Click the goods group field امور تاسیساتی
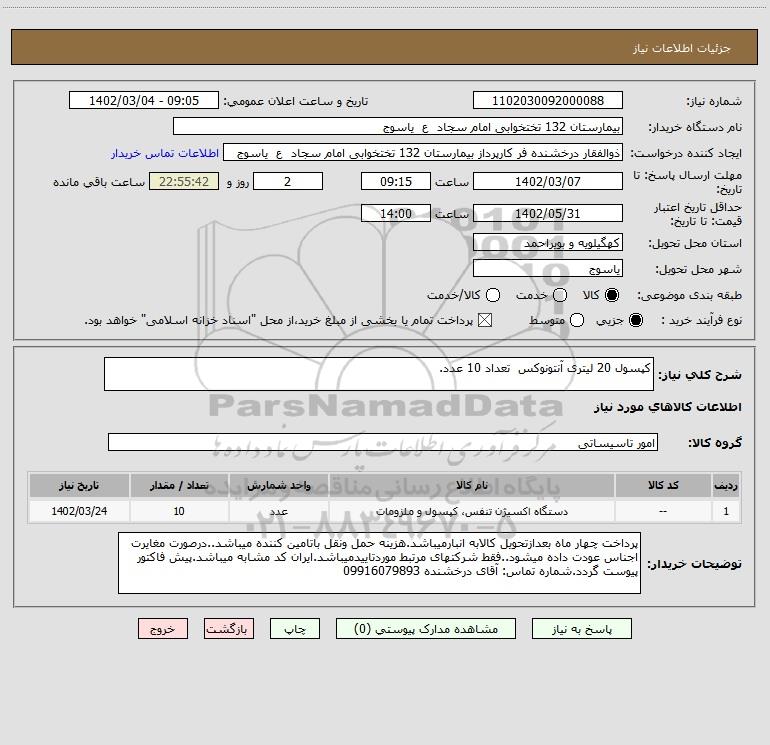 tap(383, 442)
